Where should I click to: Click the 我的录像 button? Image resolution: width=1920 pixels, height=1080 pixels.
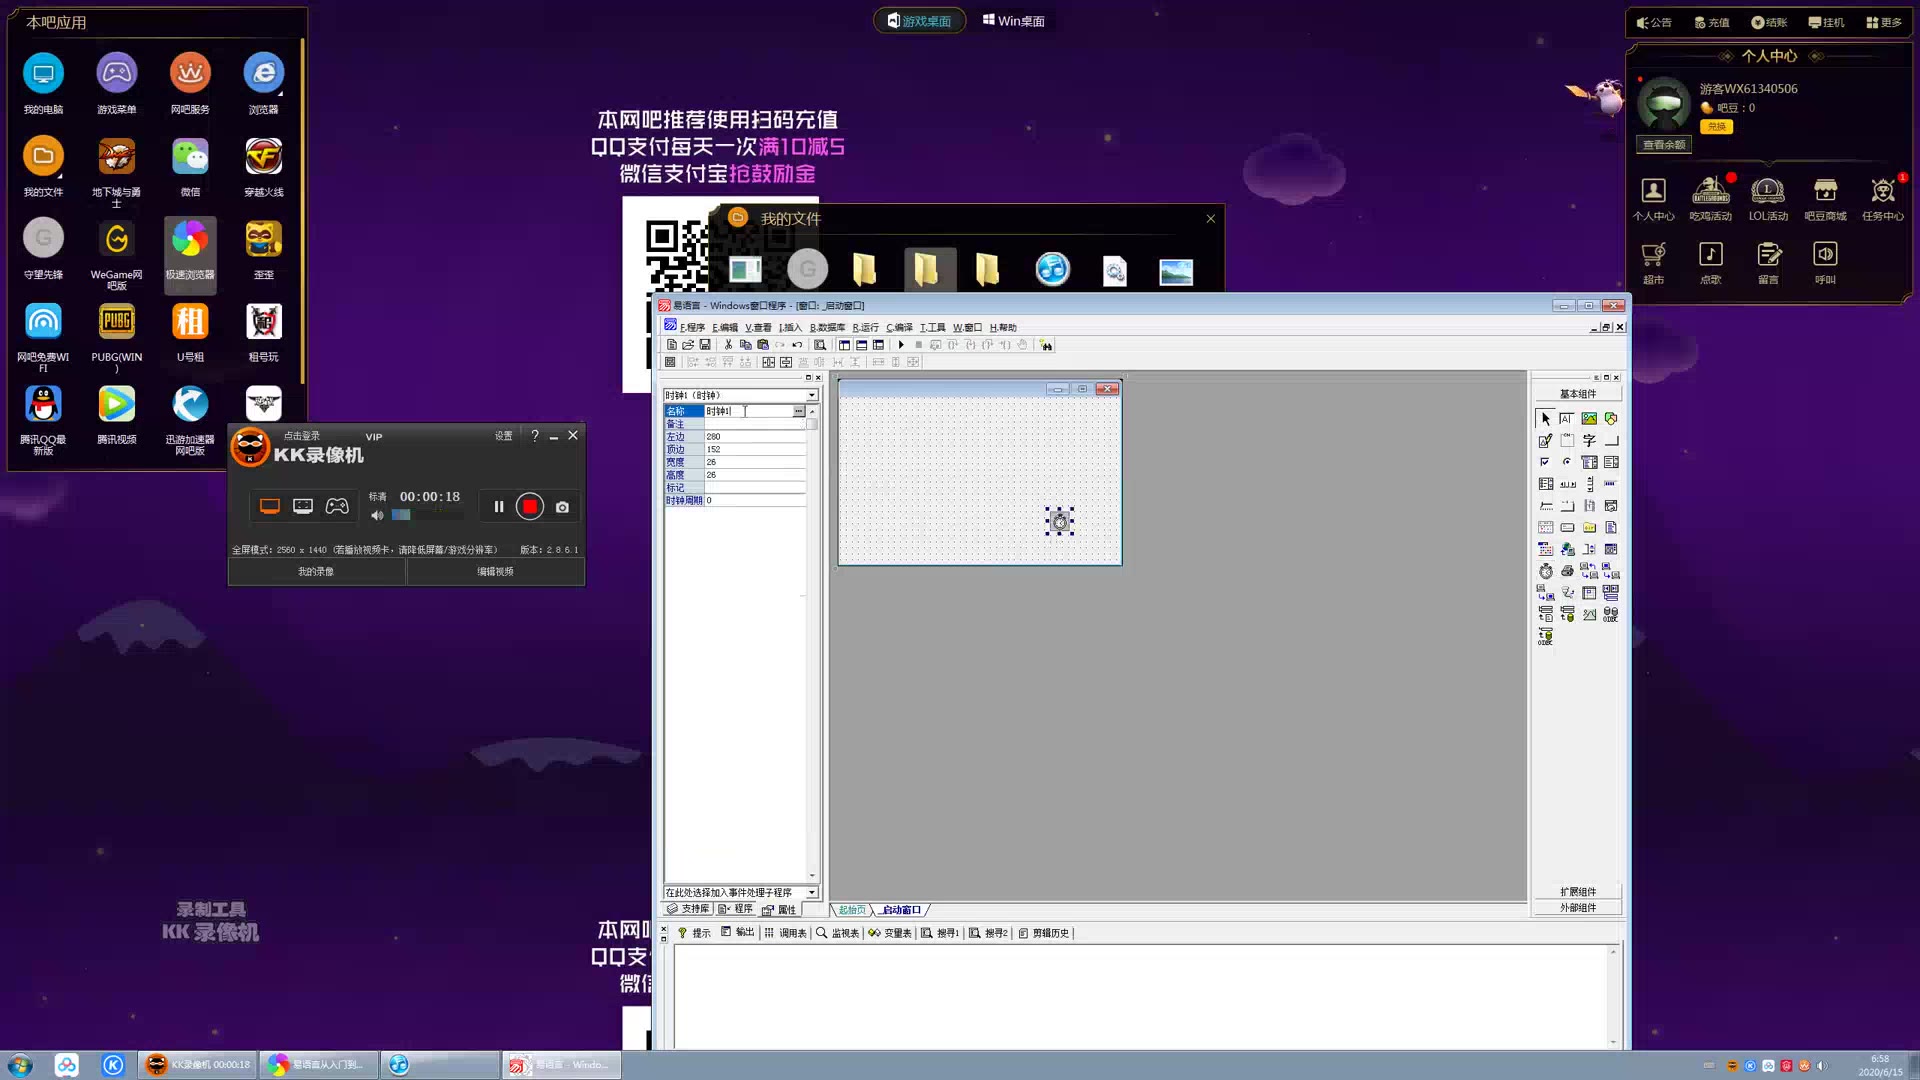316,572
